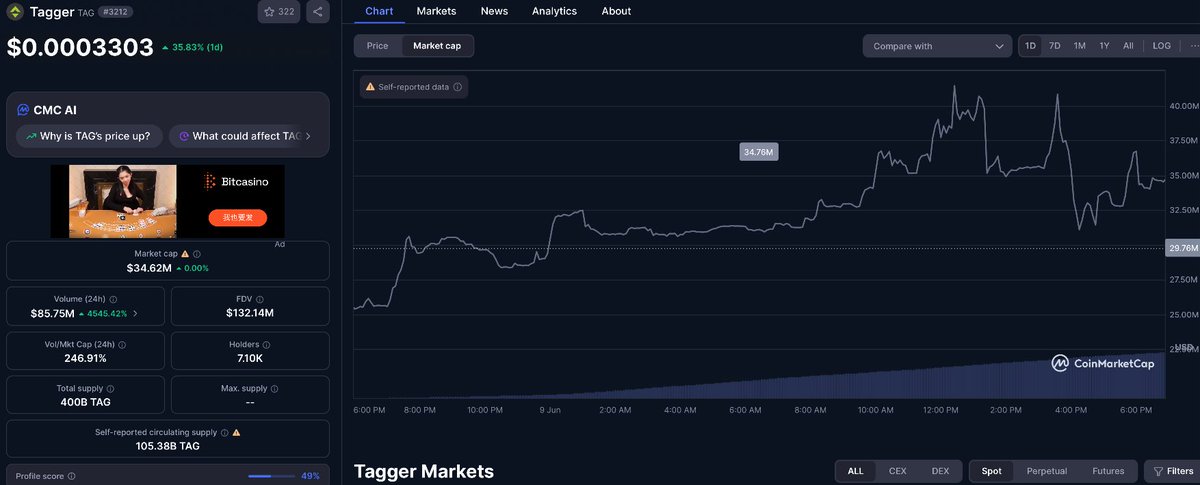Viewport: 1200px width, 485px height.
Task: Select Futures markets tab
Action: tap(1108, 471)
